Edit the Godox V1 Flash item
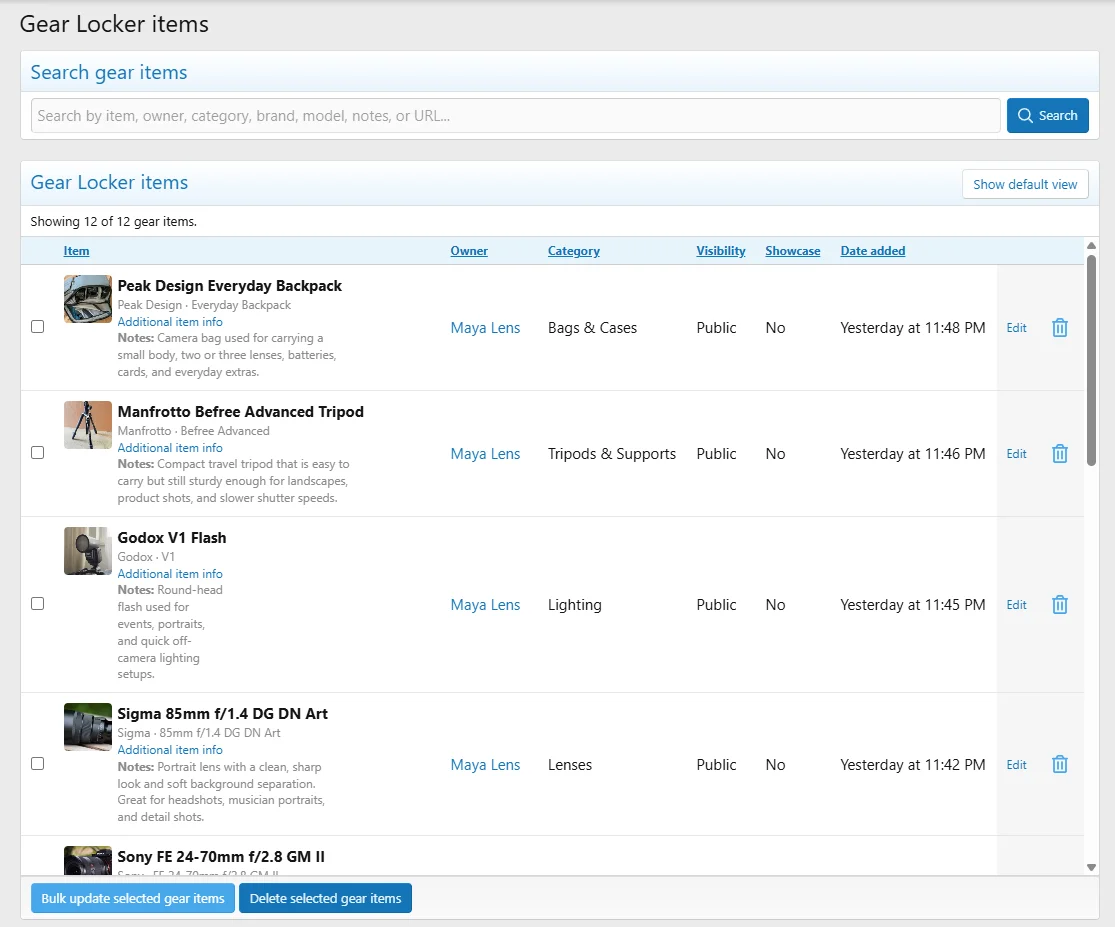This screenshot has width=1115, height=927. pos(1016,605)
